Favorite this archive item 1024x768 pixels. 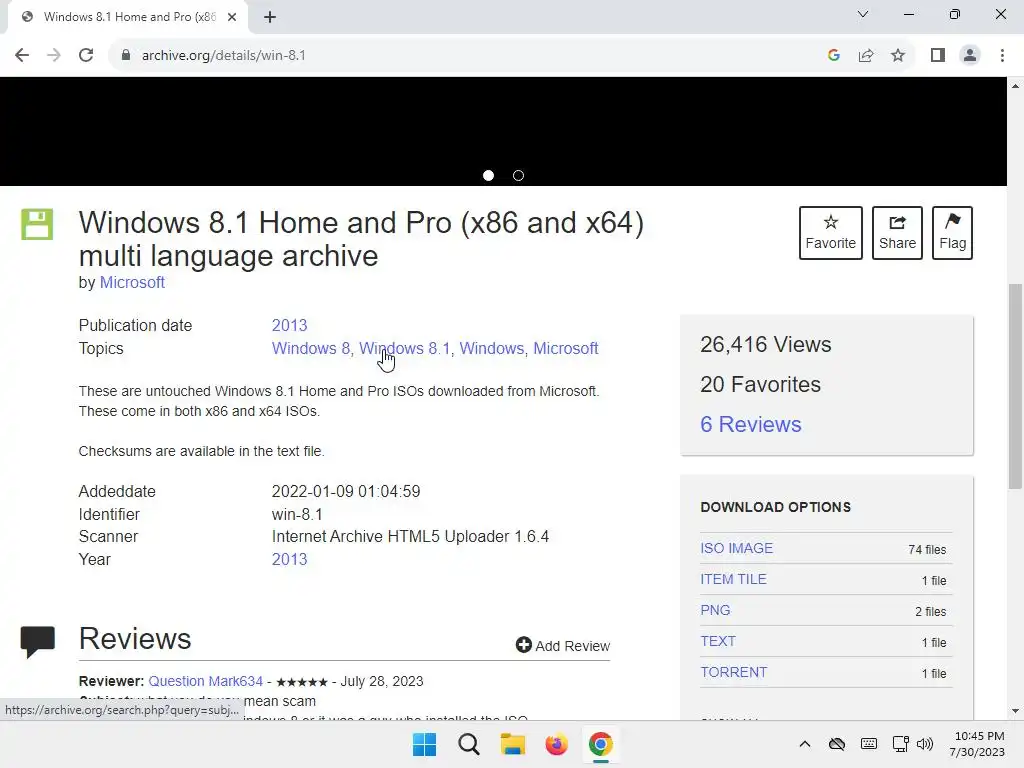831,233
